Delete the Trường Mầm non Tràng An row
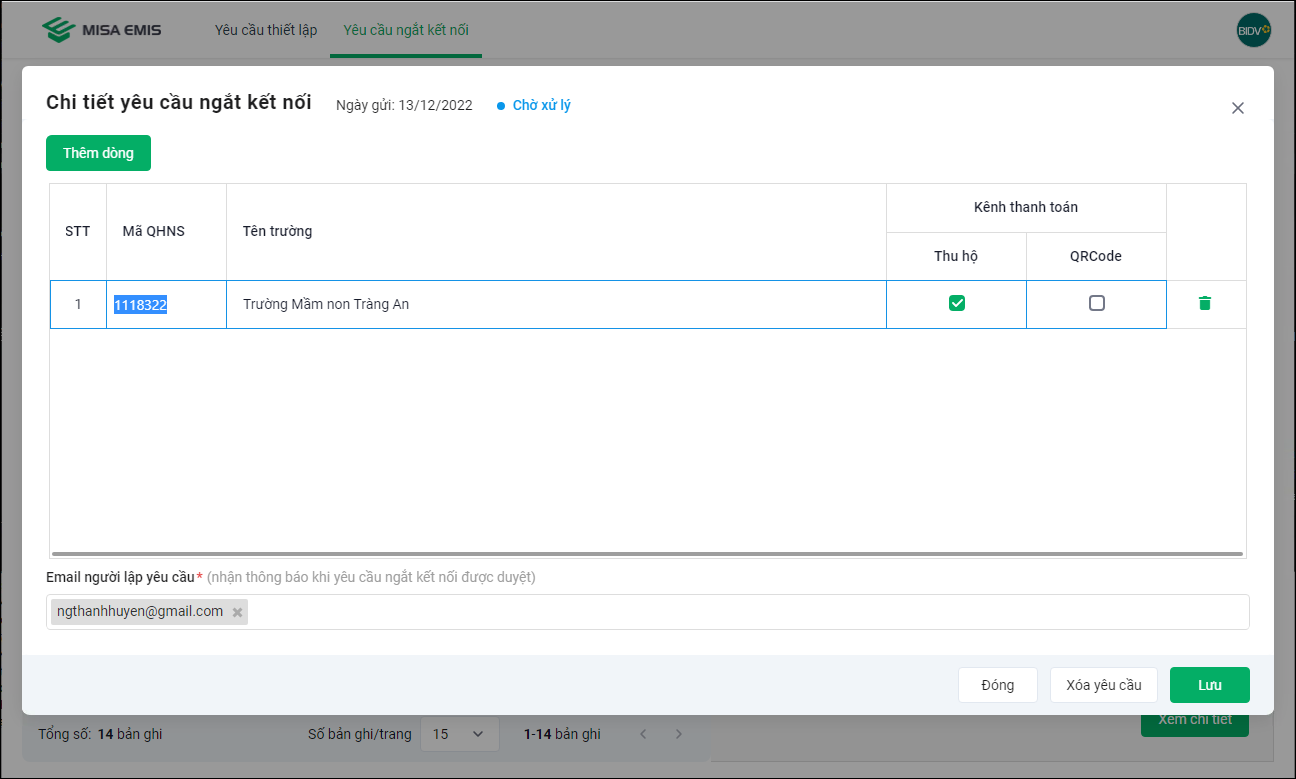 tap(1204, 303)
